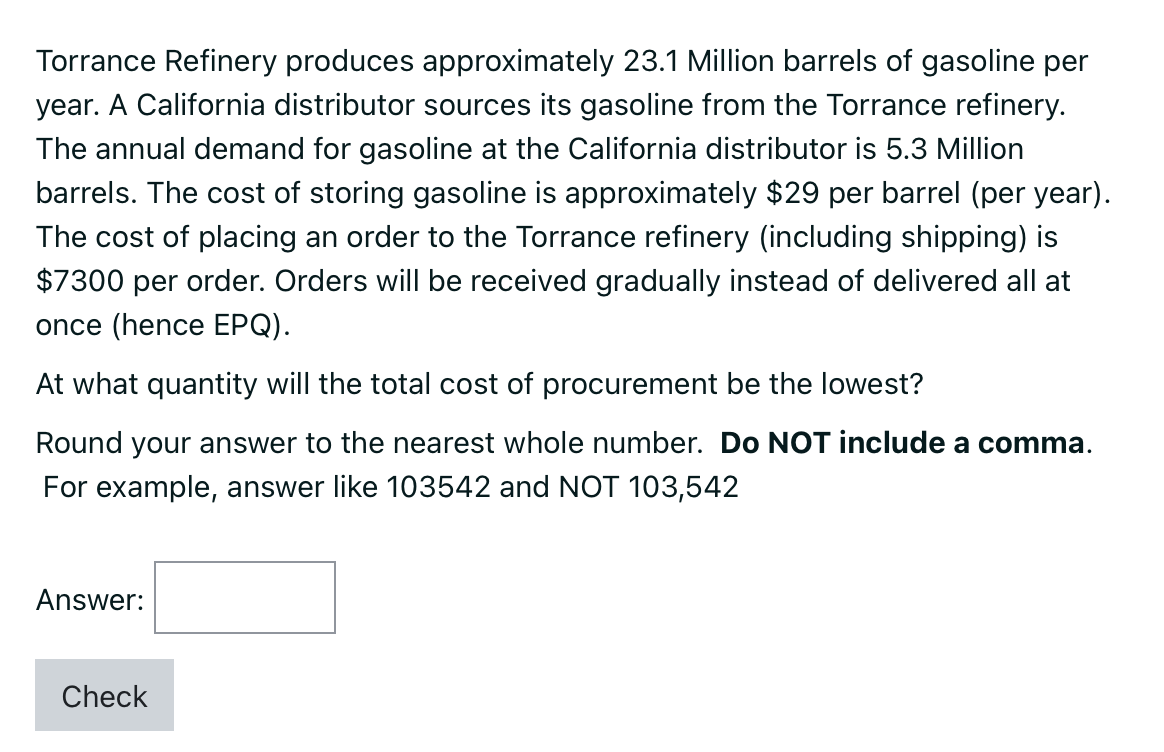Click the bold "Do NOT include a comma" text
The height and width of the screenshot is (752, 1164).
point(903,443)
